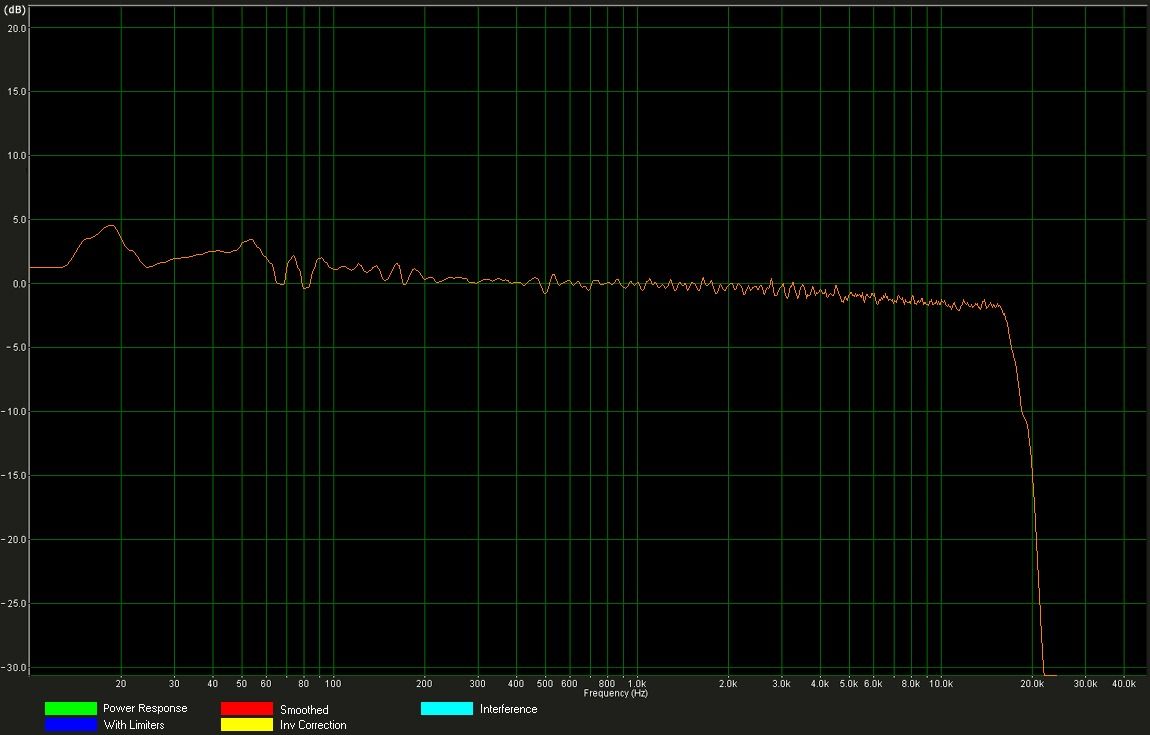Click the 5.0k frequency tick label
The height and width of the screenshot is (735, 1150).
point(849,684)
